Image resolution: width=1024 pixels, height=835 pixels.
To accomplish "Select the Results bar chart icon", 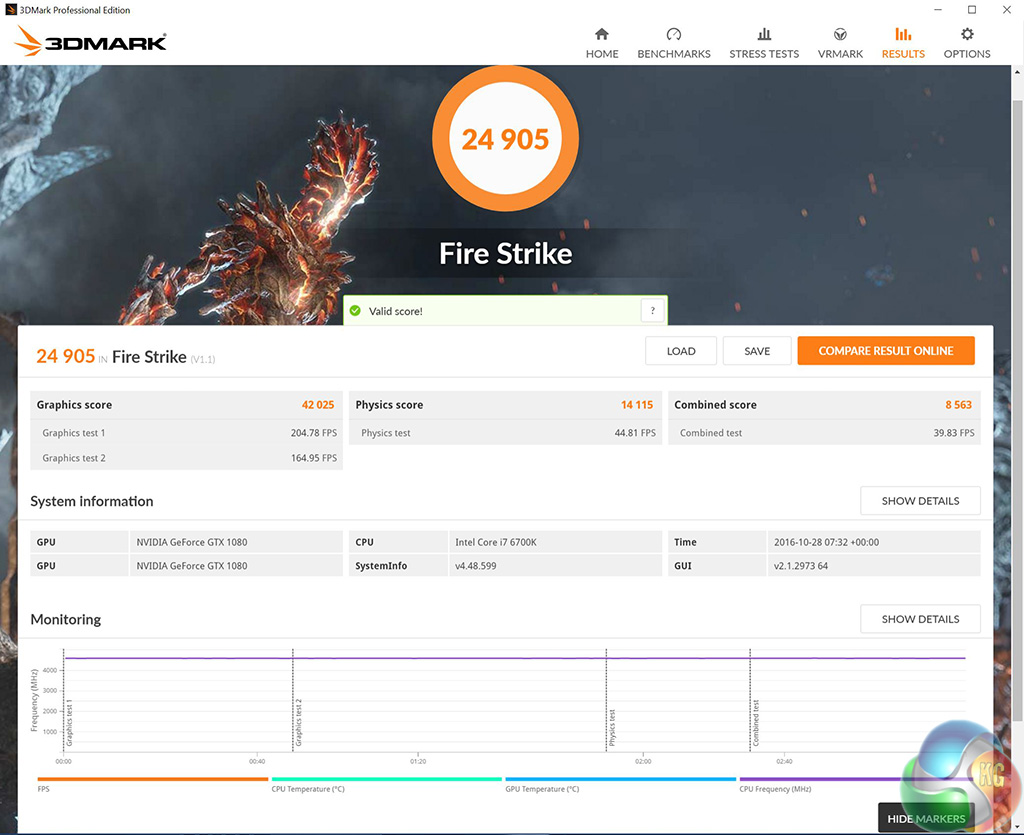I will pyautogui.click(x=903, y=35).
